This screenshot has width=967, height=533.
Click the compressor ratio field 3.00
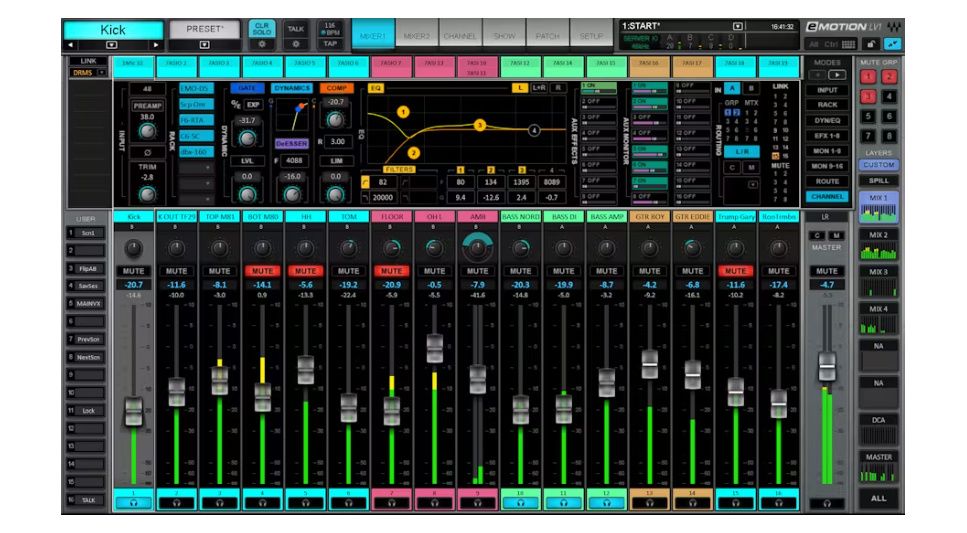coord(338,141)
